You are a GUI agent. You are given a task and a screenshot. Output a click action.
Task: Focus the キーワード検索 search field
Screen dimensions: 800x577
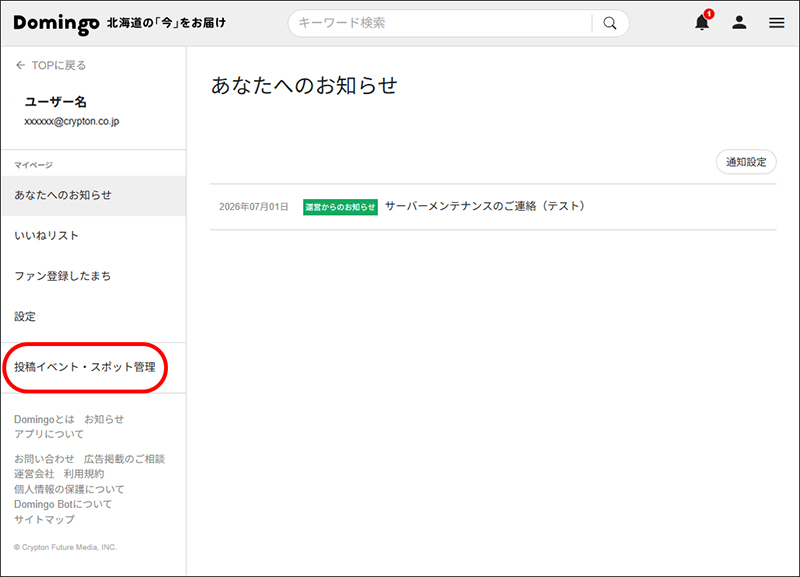(x=440, y=23)
